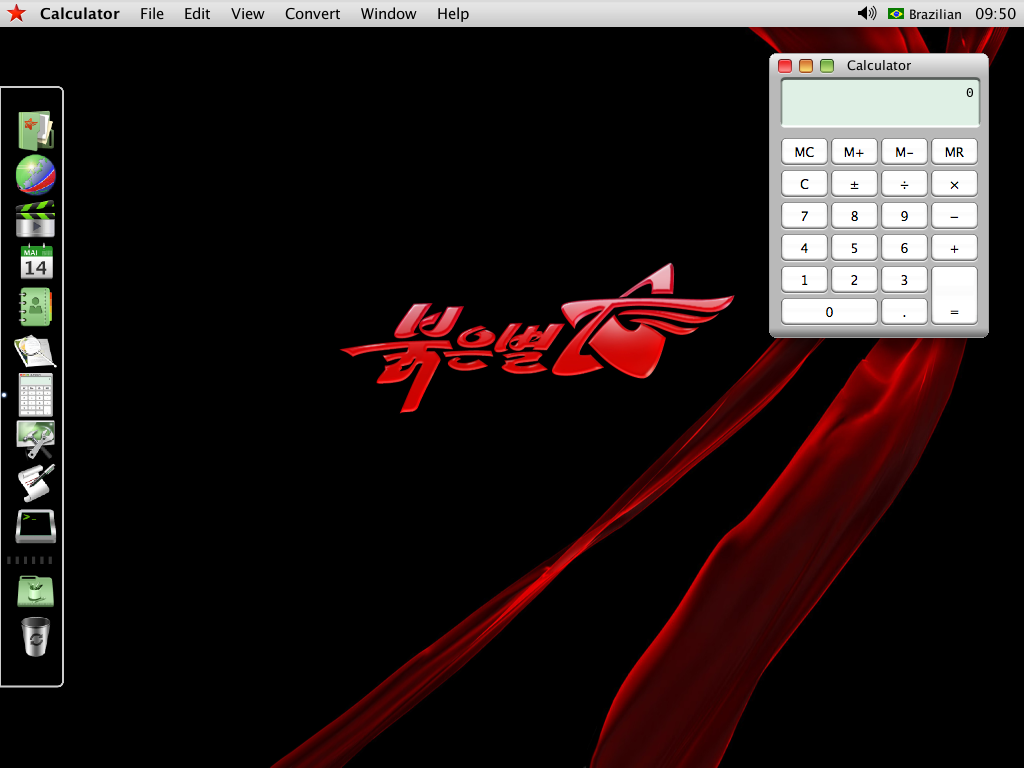The width and height of the screenshot is (1024, 768).
Task: Click the equals (=) key
Action: (x=954, y=295)
